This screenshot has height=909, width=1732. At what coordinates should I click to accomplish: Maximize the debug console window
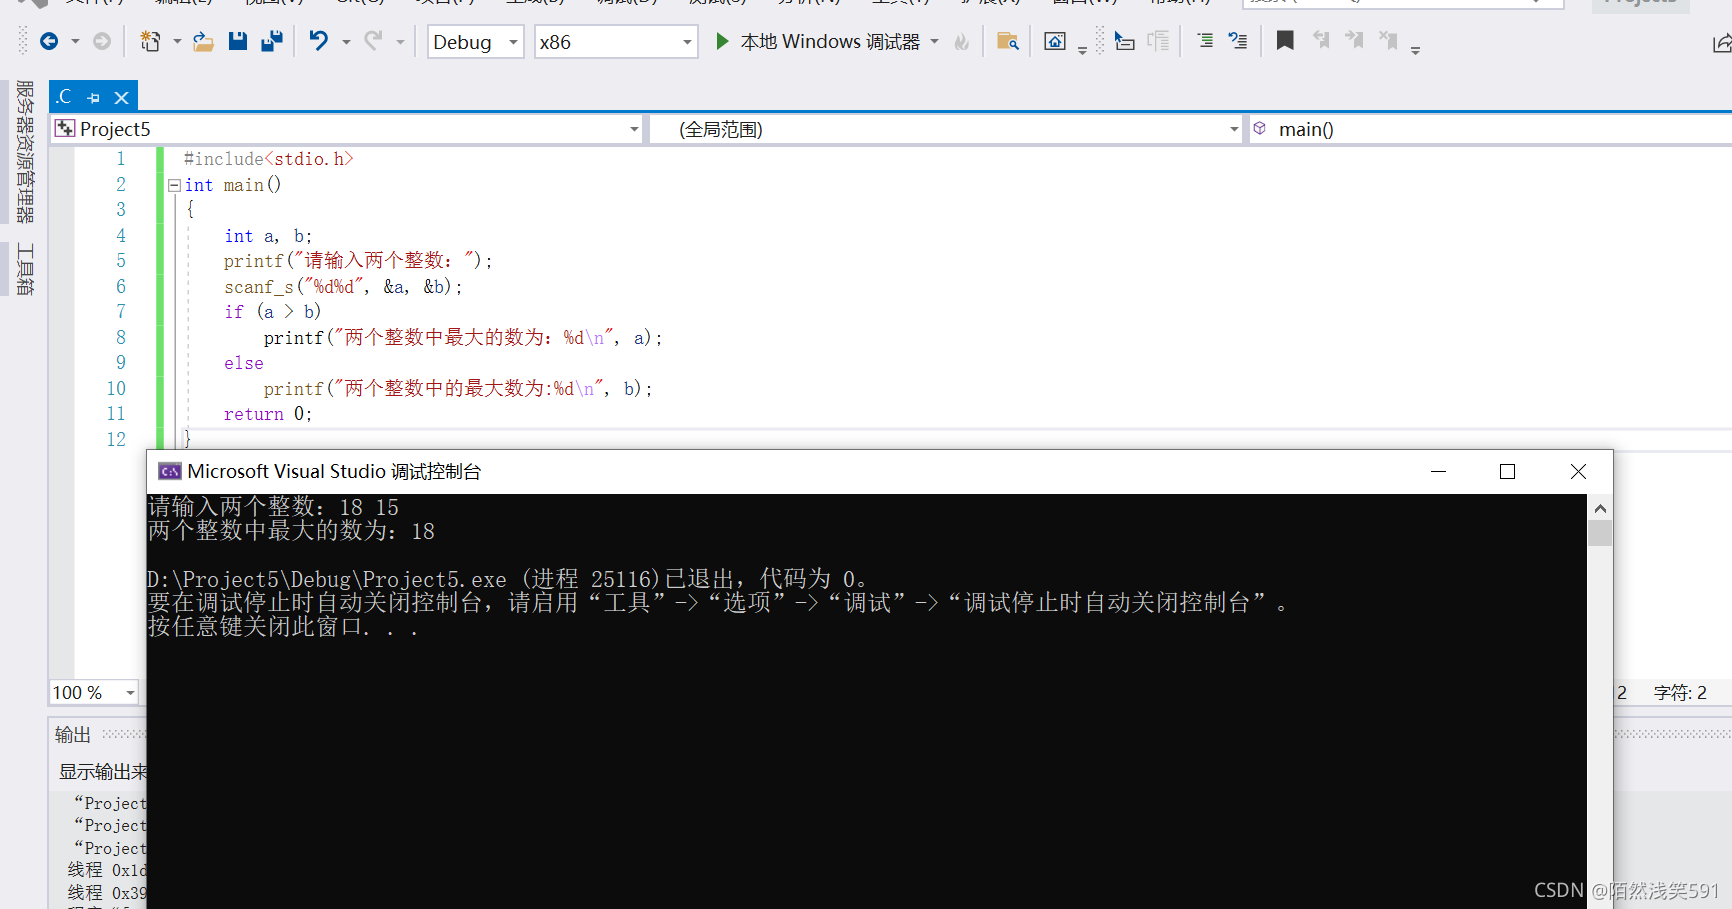point(1507,471)
